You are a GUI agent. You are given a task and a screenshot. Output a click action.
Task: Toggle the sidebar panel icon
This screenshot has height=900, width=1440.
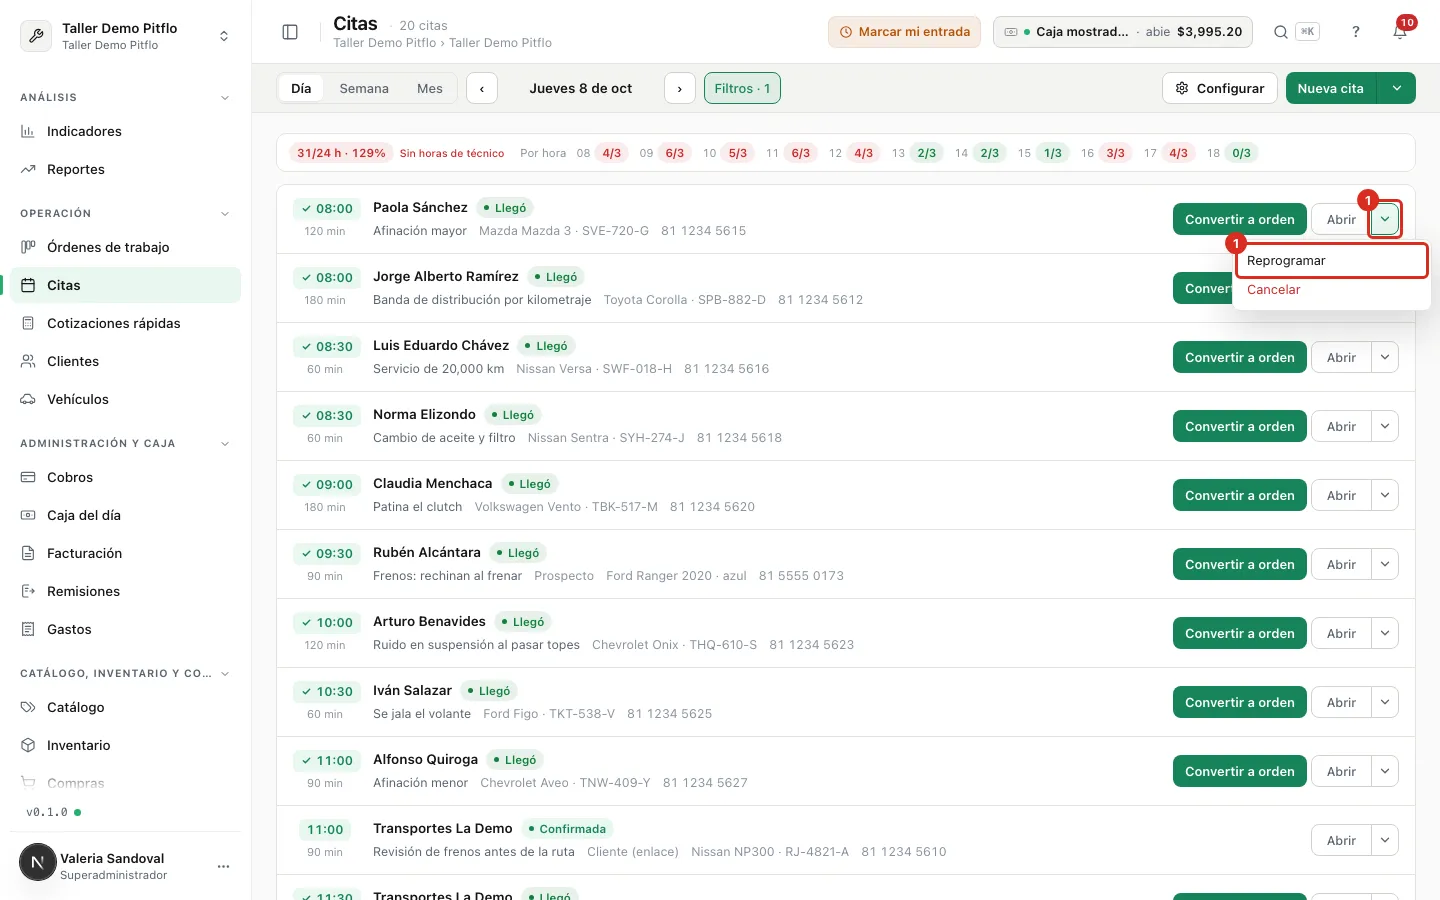[x=290, y=32]
